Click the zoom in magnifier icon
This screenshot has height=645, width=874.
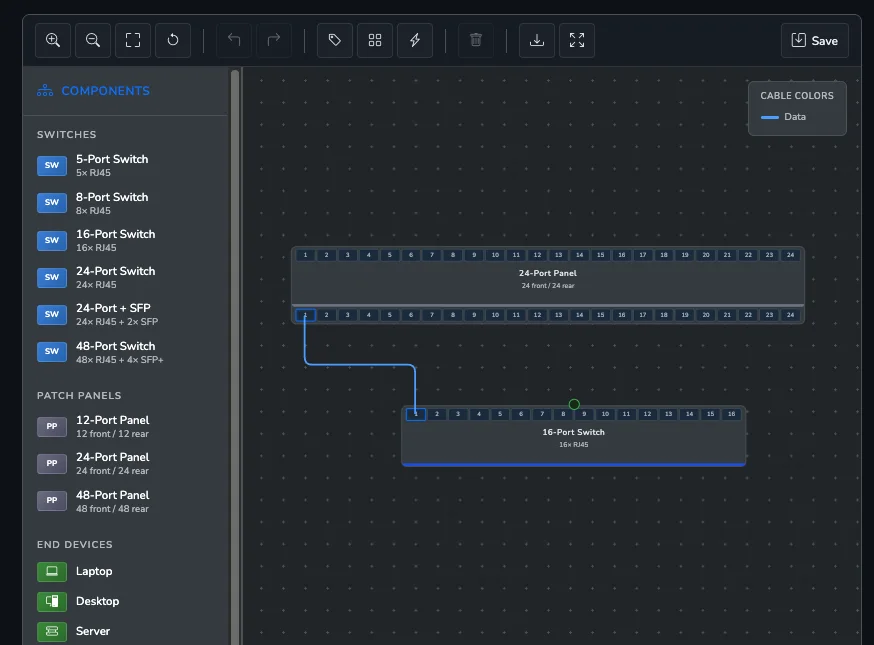click(x=53, y=40)
